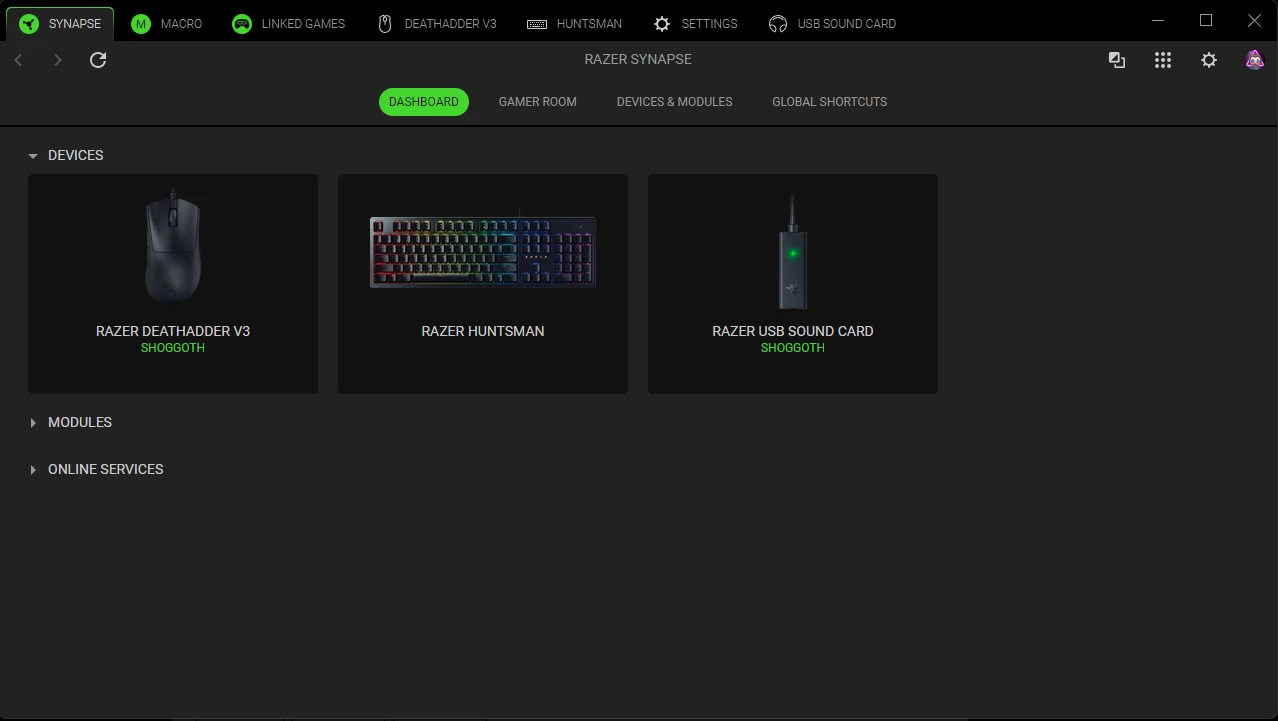The height and width of the screenshot is (721, 1278).
Task: Click the Huntsman keyboard image
Action: pos(483,250)
